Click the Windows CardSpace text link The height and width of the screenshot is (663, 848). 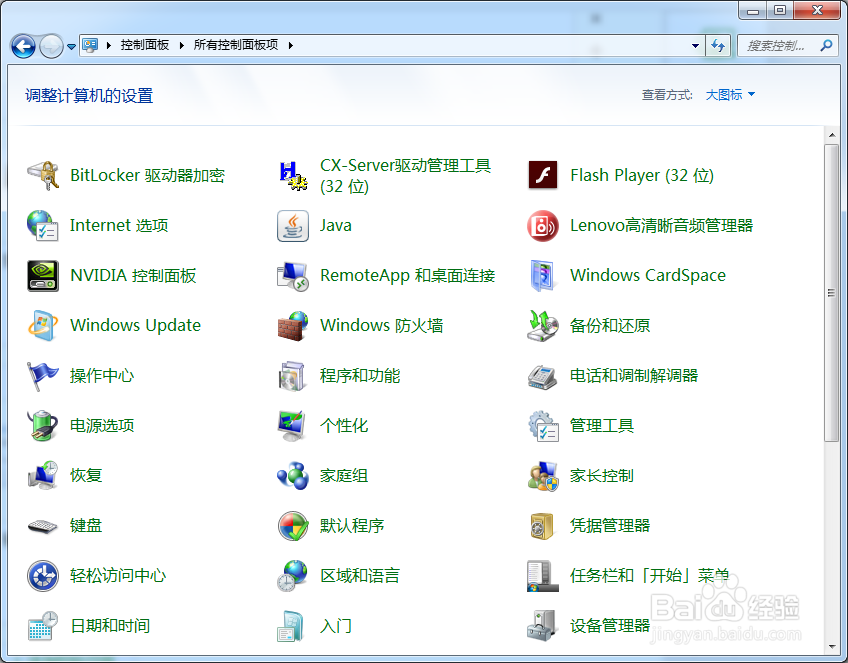click(648, 275)
